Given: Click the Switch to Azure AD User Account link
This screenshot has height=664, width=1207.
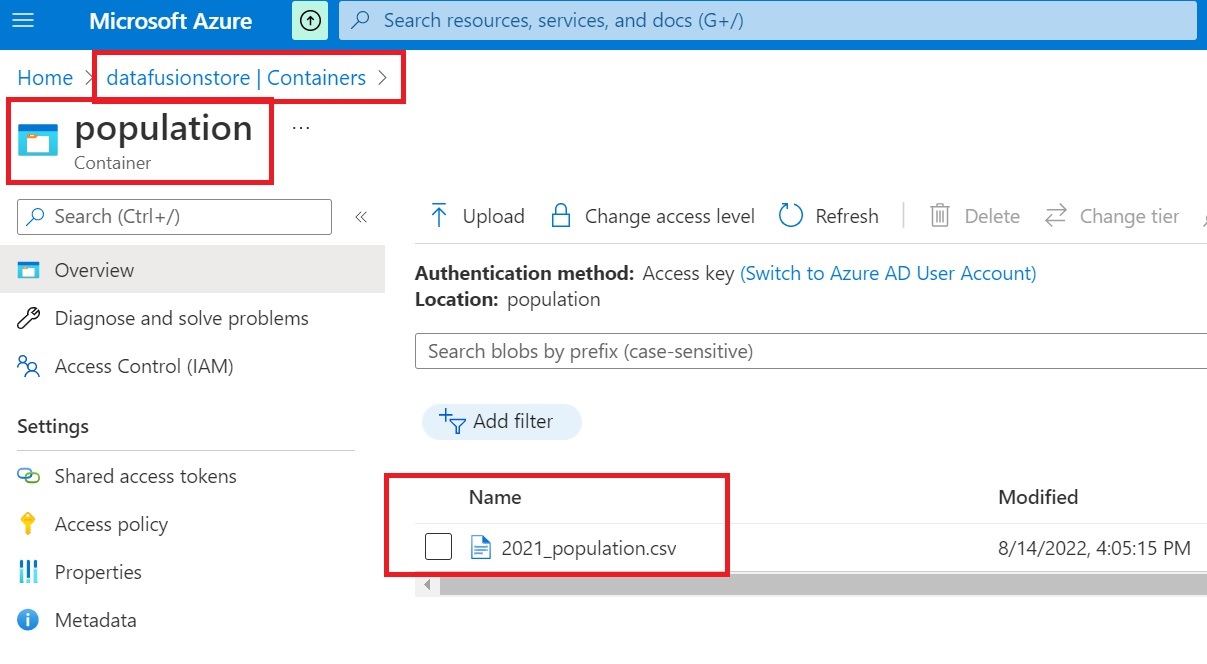Looking at the screenshot, I should click(x=886, y=273).
